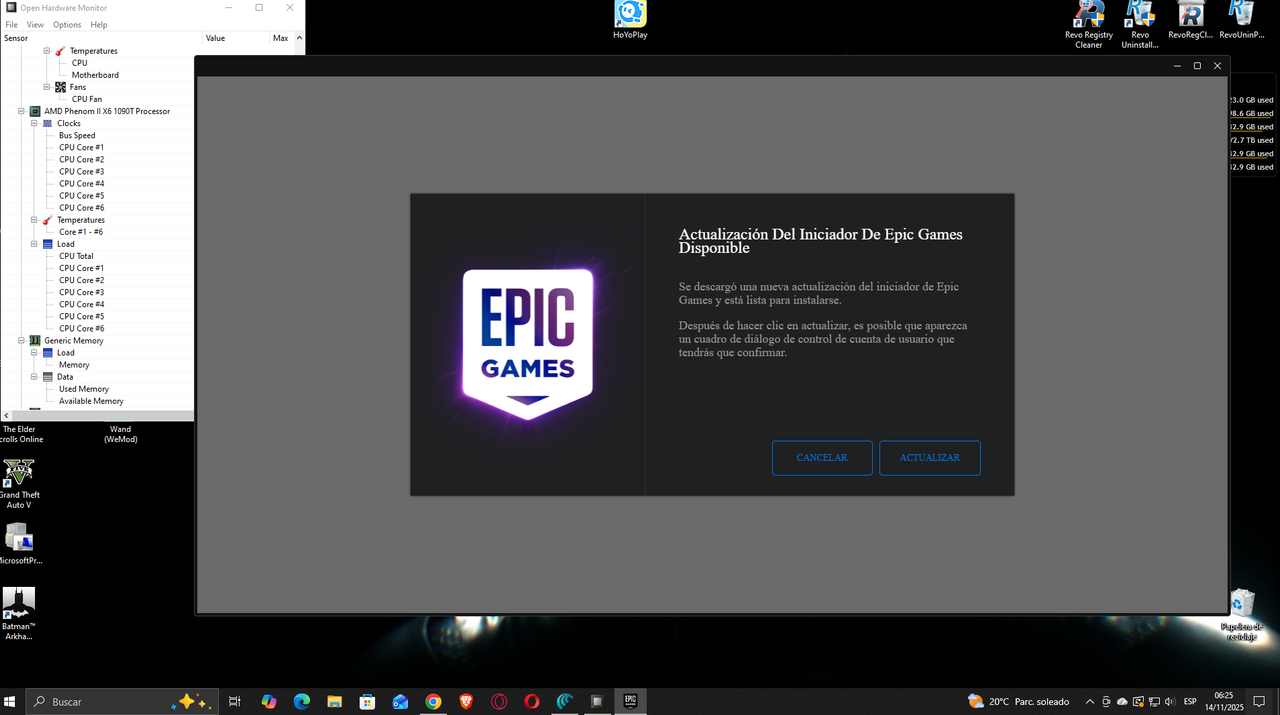Viewport: 1280px width, 715px height.
Task: Click the memory chip icon beside Generic Memory
Action: [35, 340]
